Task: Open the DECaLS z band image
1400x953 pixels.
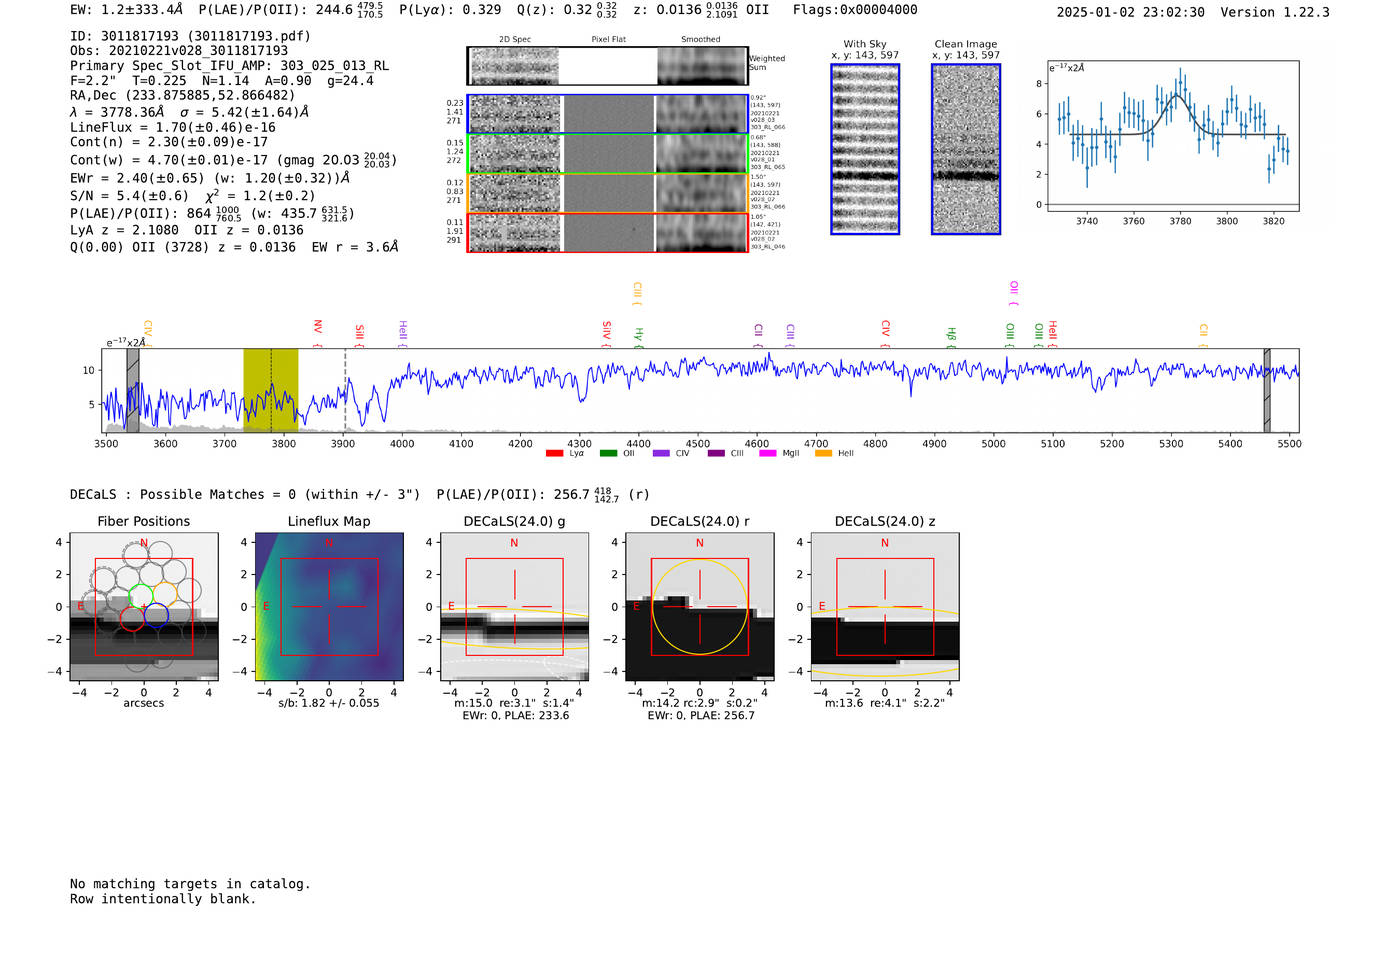Action: (x=885, y=607)
